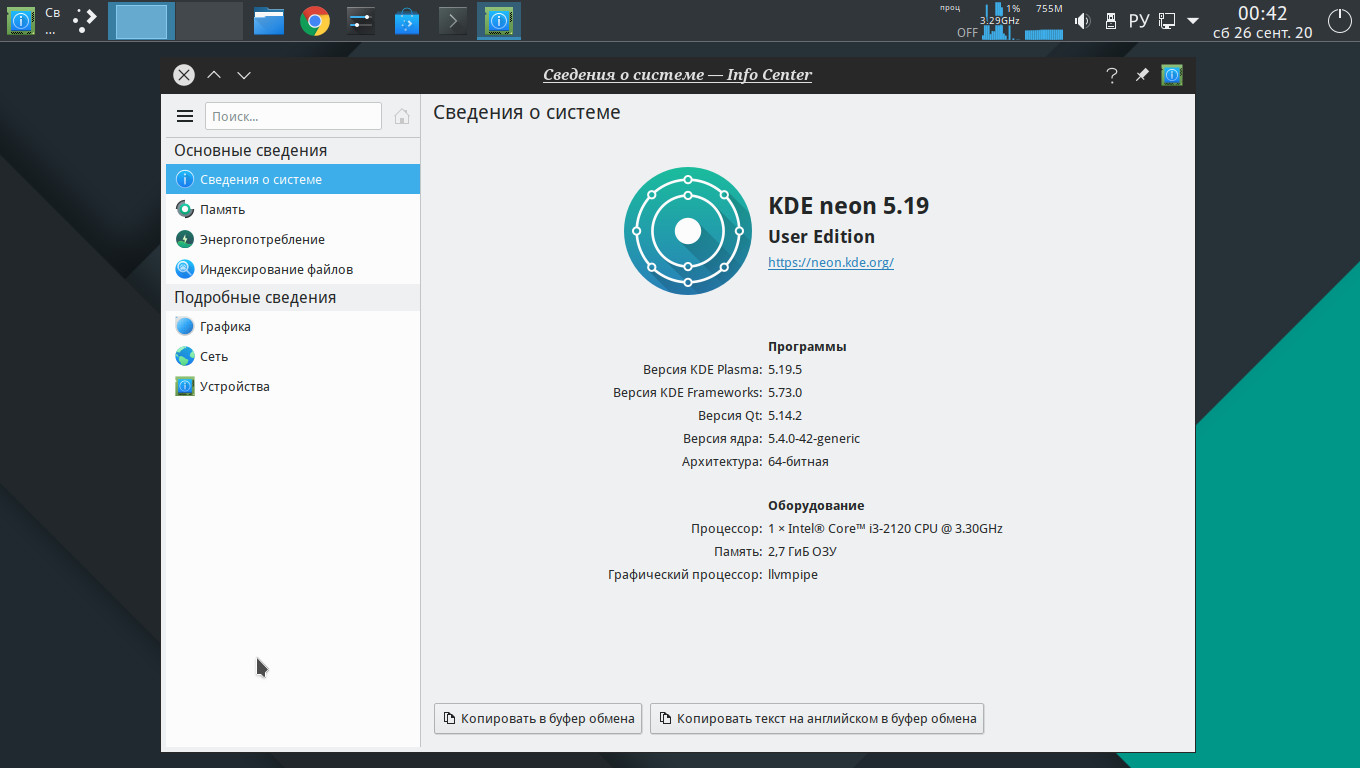Click the titlebar upward chevron button
1360x768 pixels.
214,75
